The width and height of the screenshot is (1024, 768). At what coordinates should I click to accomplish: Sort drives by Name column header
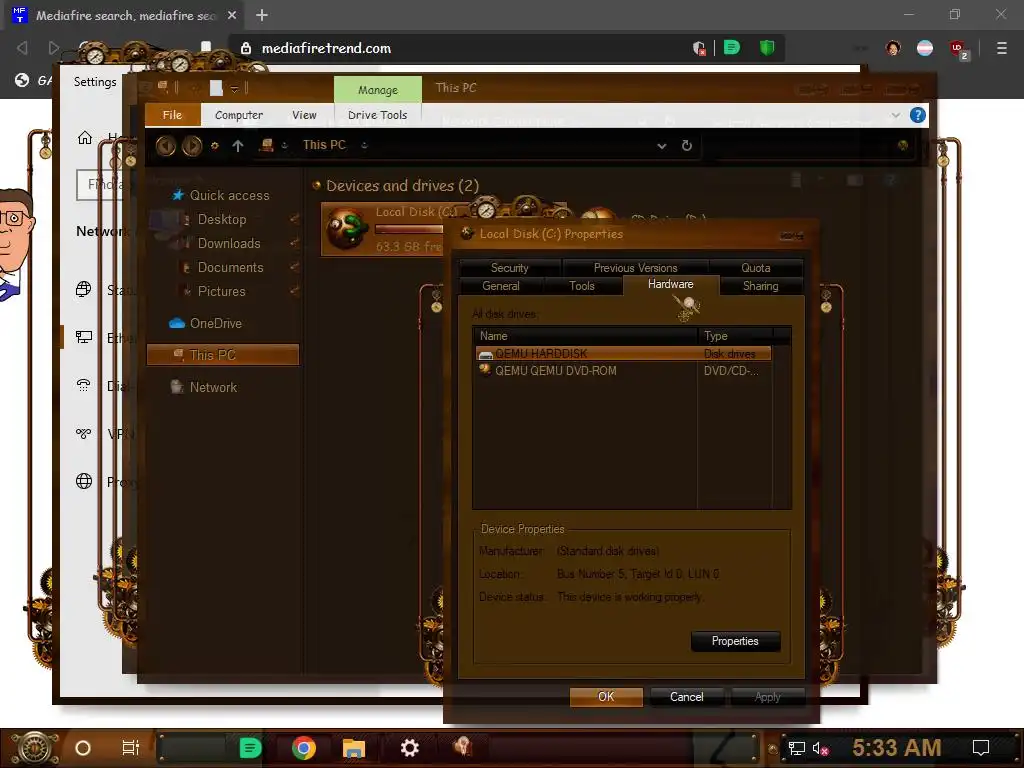[586, 336]
